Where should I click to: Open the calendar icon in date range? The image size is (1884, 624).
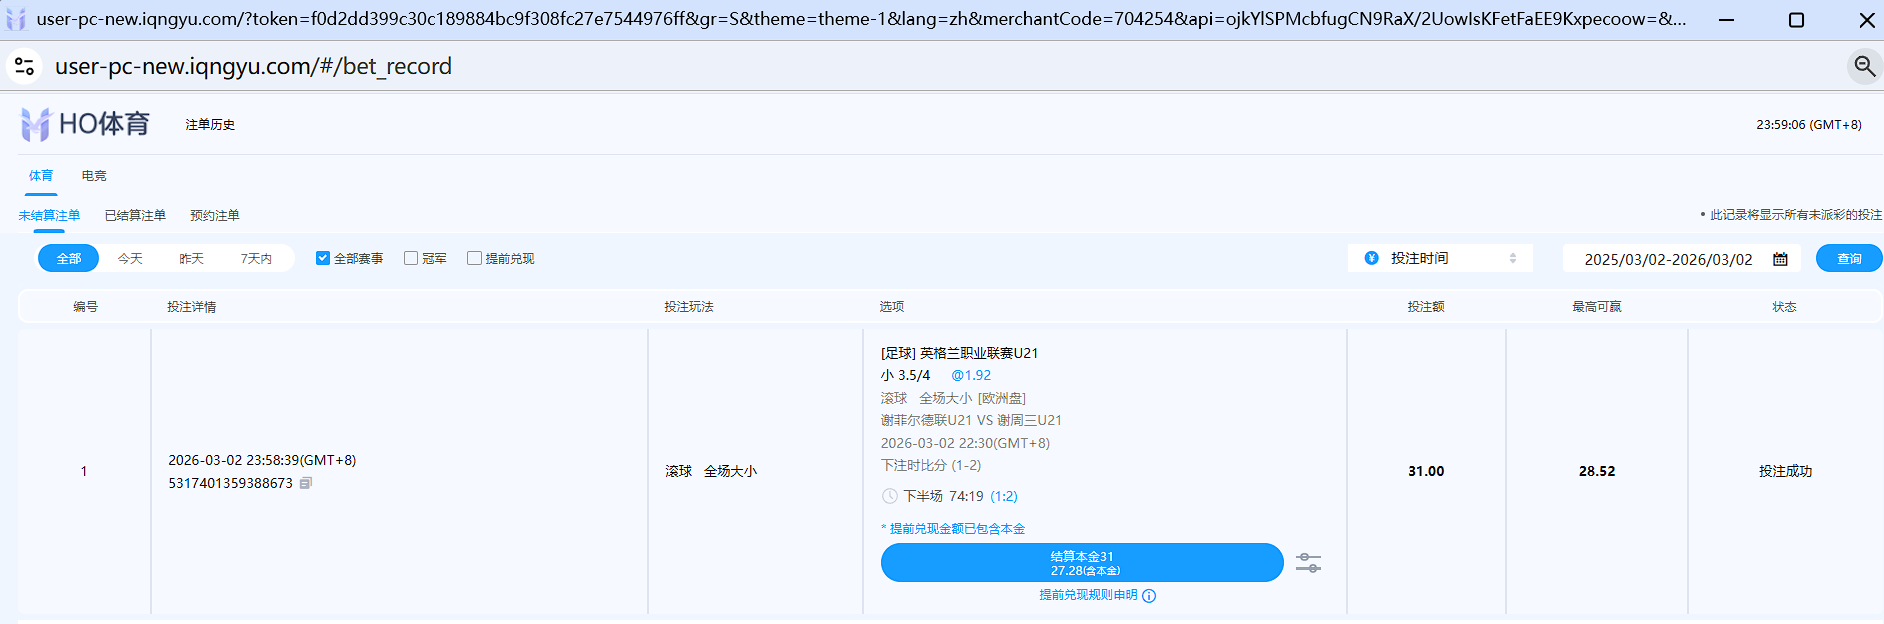(1780, 259)
